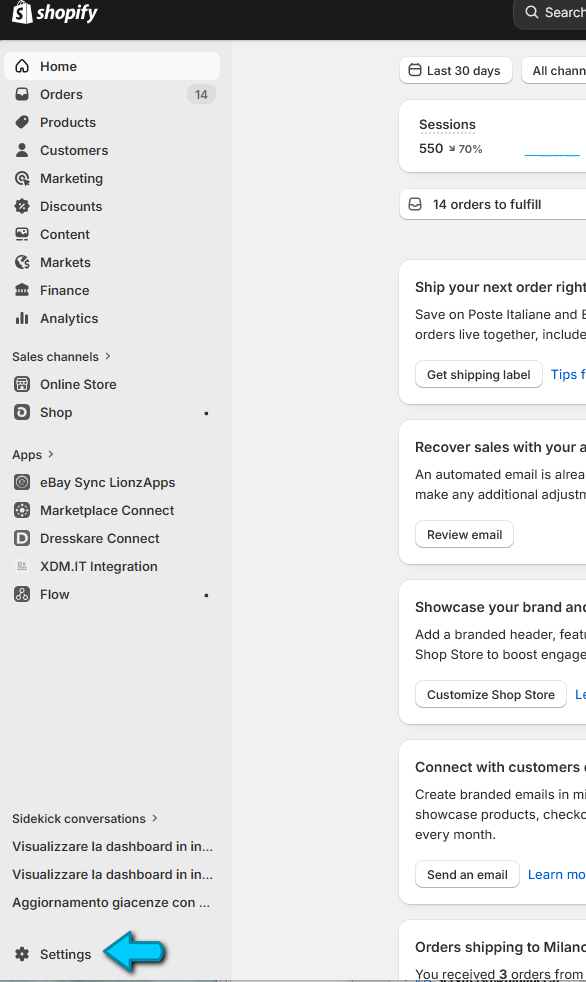Click the Finance bank icon

click(x=22, y=290)
